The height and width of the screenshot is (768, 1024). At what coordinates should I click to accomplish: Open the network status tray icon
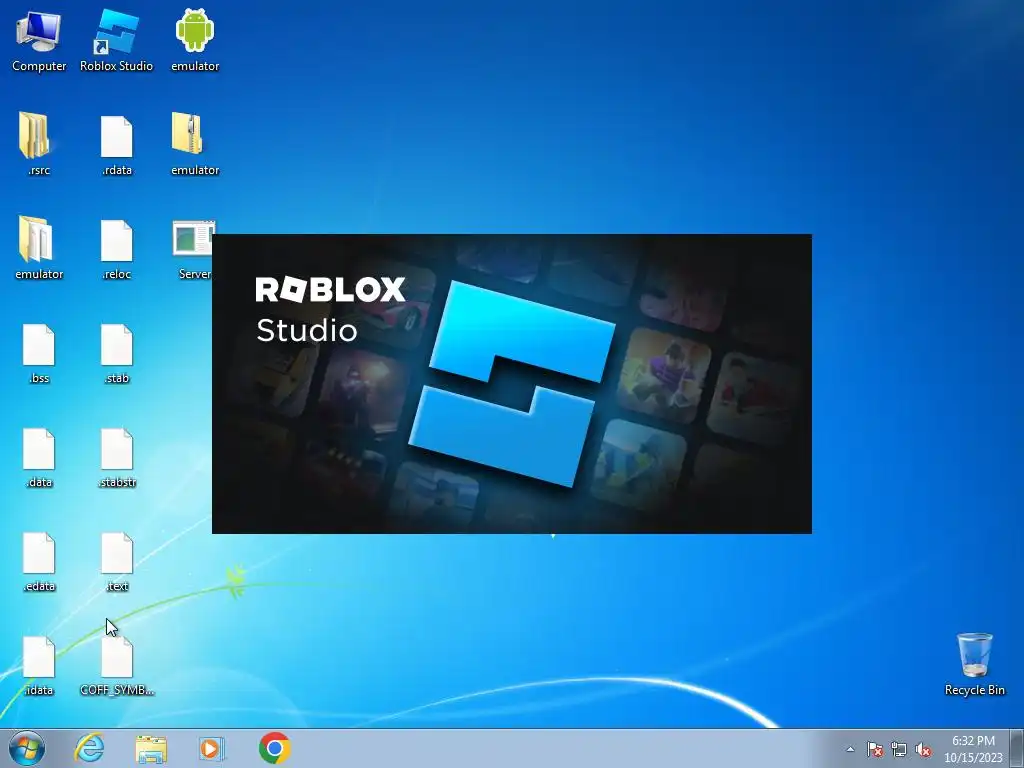coord(899,749)
